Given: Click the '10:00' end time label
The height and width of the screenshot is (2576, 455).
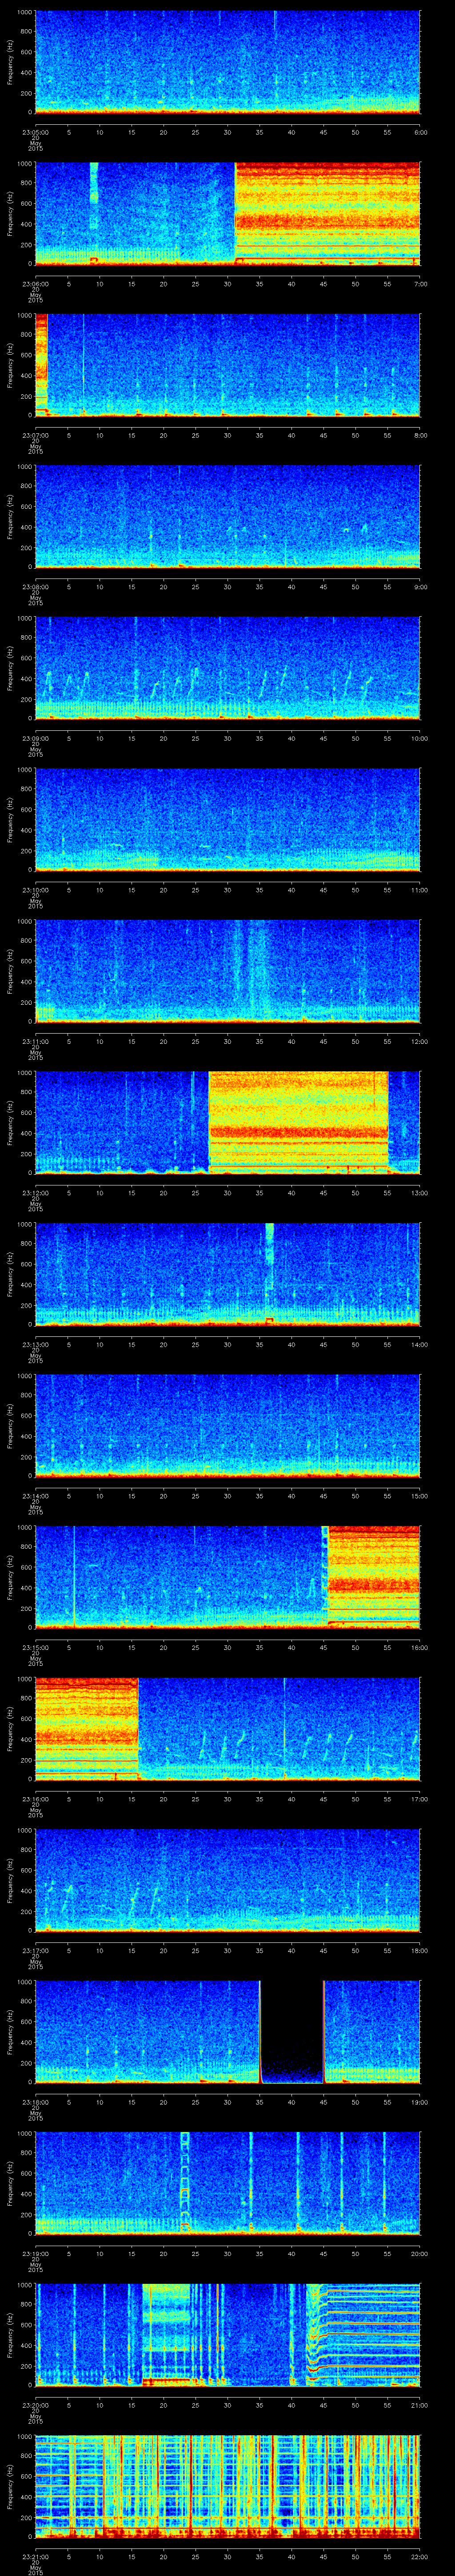Looking at the screenshot, I should [419, 738].
